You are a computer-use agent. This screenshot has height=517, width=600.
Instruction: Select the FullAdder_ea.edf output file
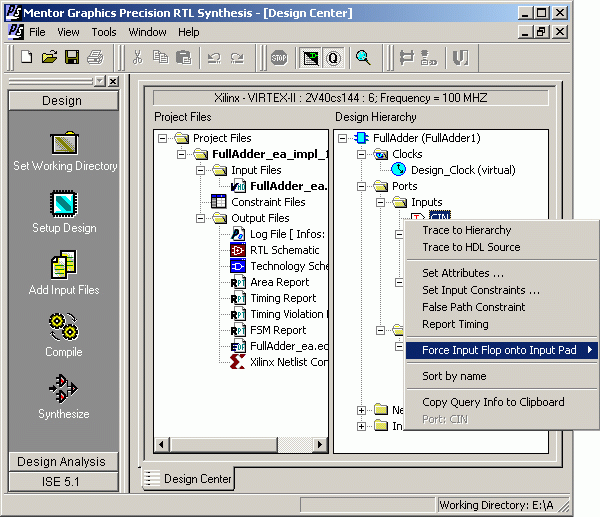pos(289,346)
